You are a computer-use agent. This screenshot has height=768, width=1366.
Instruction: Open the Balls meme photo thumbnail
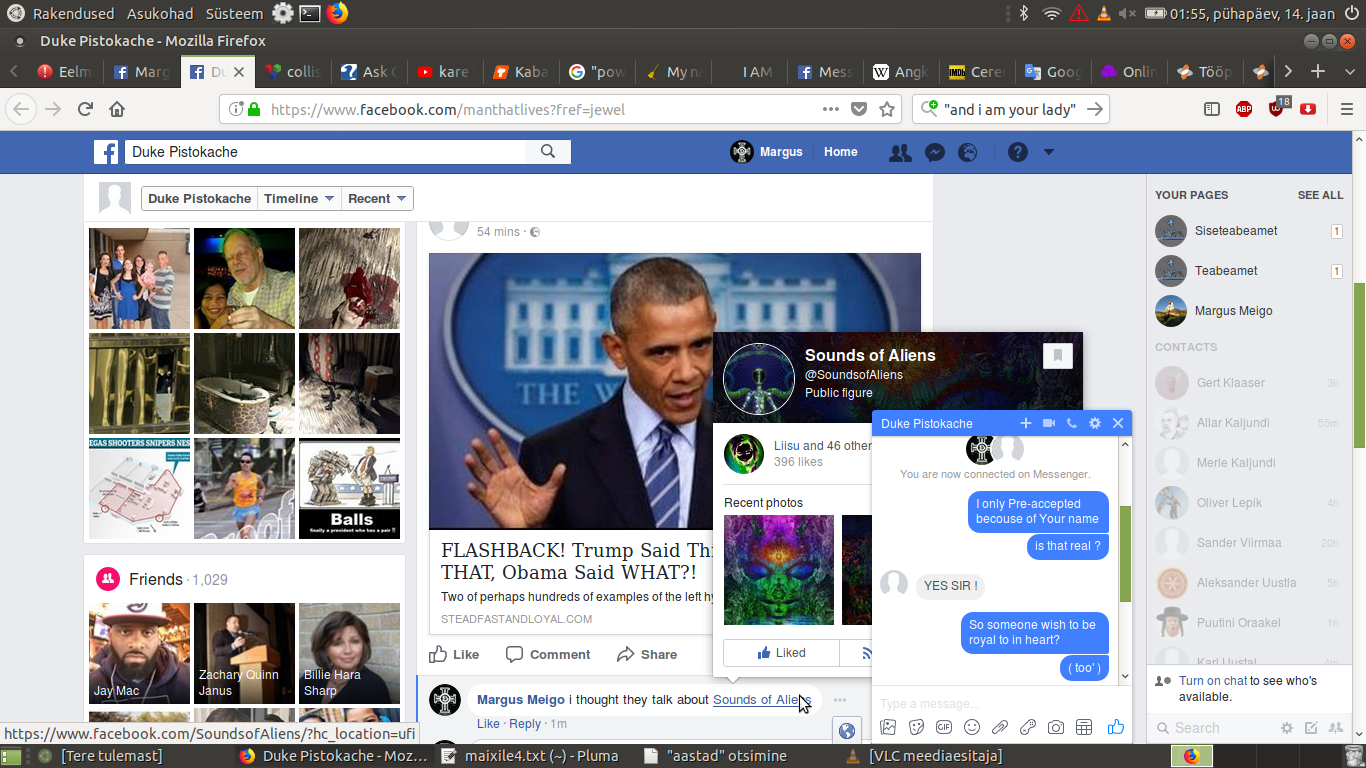pyautogui.click(x=350, y=488)
